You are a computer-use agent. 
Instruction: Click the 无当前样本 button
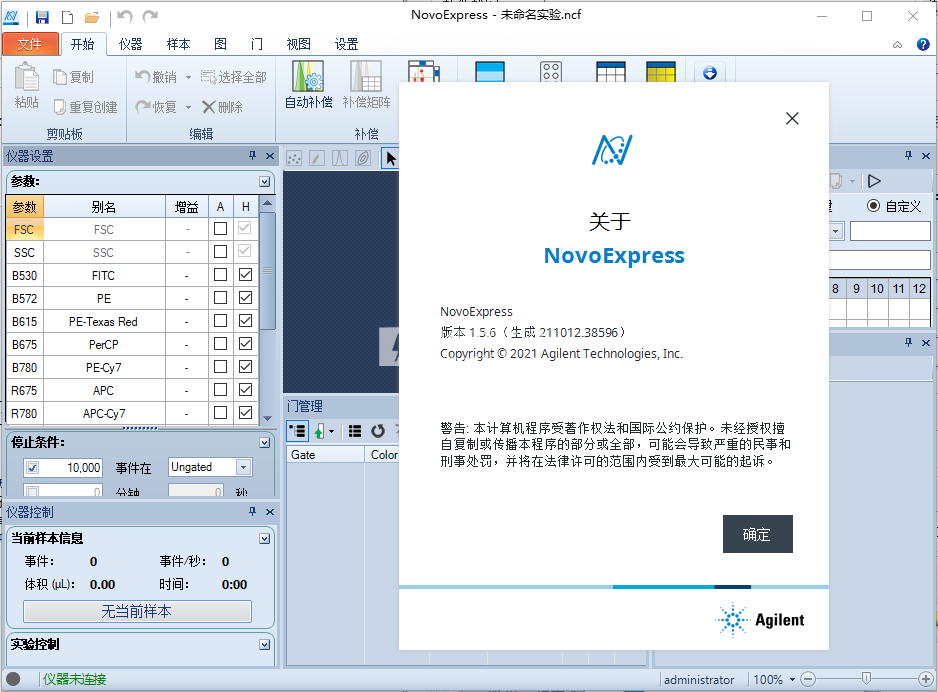139,611
